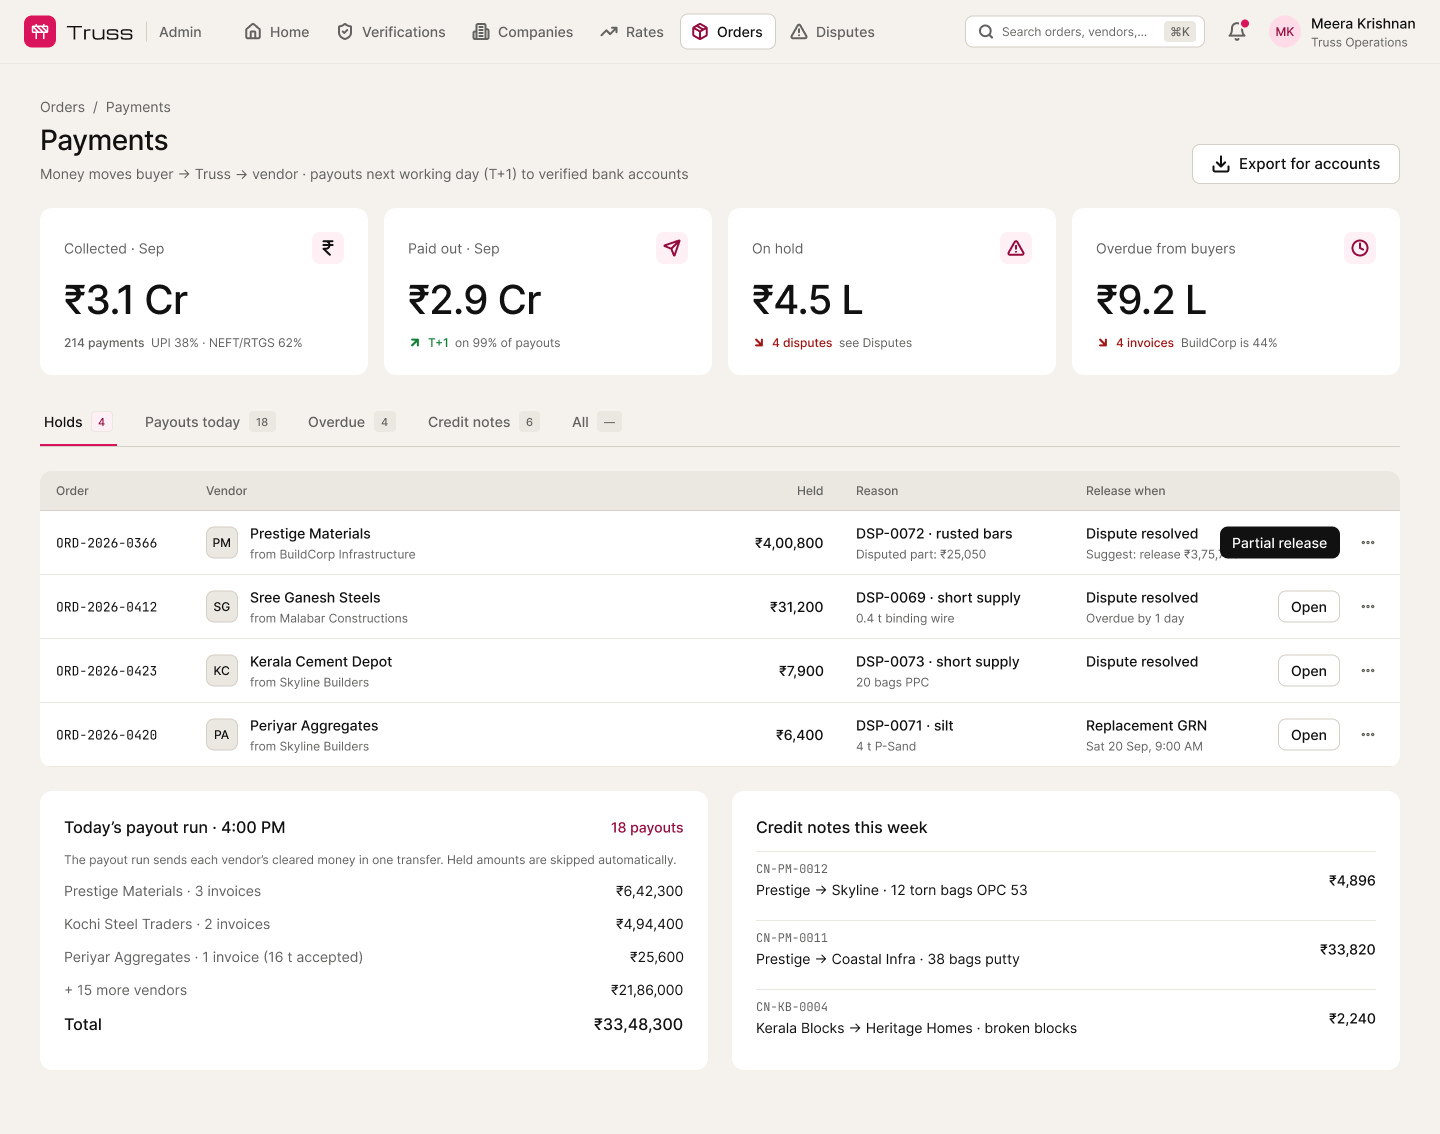The height and width of the screenshot is (1134, 1440).
Task: Select the Holds tab
Action: (78, 422)
